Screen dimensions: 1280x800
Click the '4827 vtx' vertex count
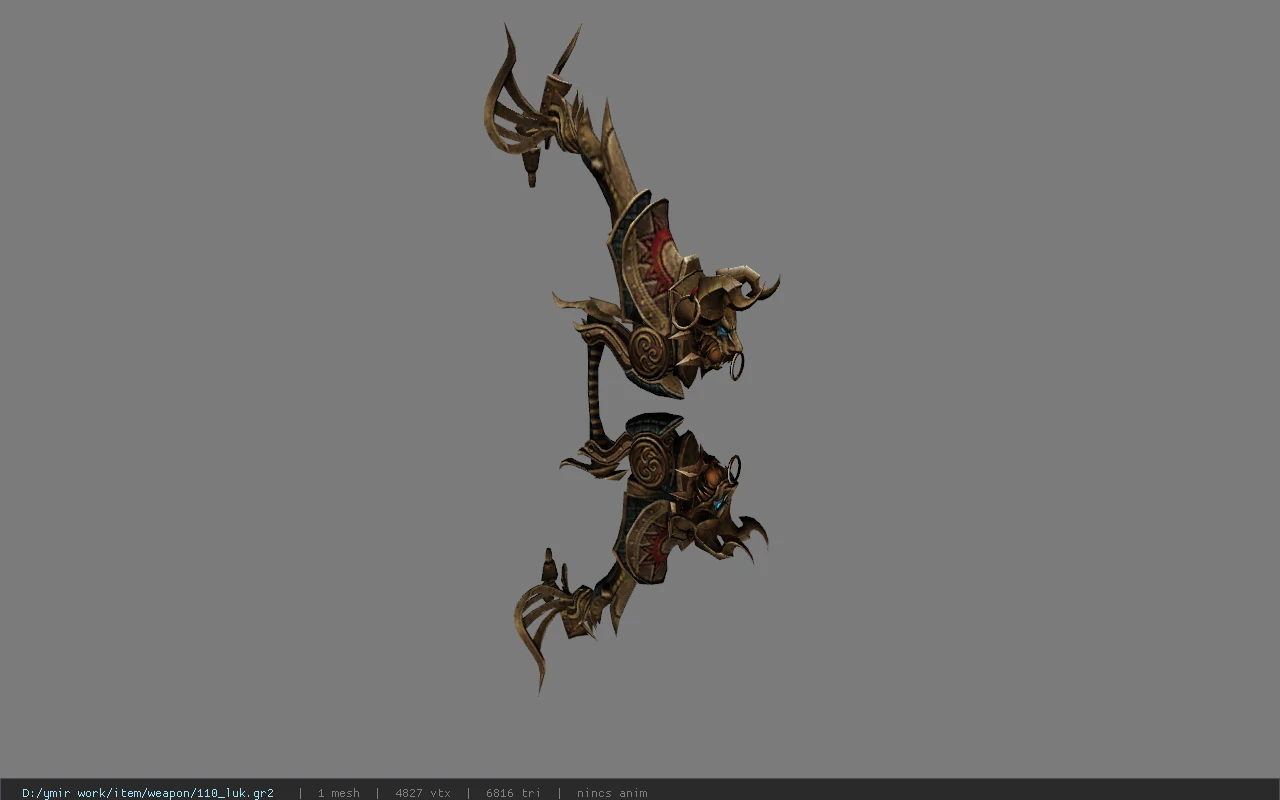coord(423,793)
